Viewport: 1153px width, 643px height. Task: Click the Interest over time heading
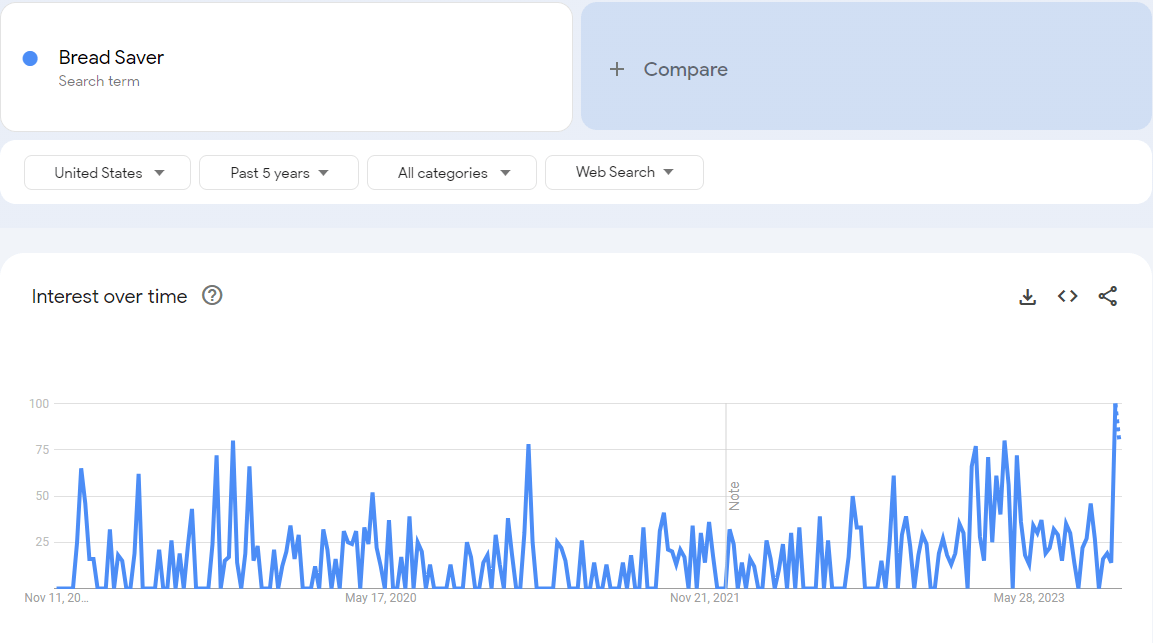pos(109,296)
